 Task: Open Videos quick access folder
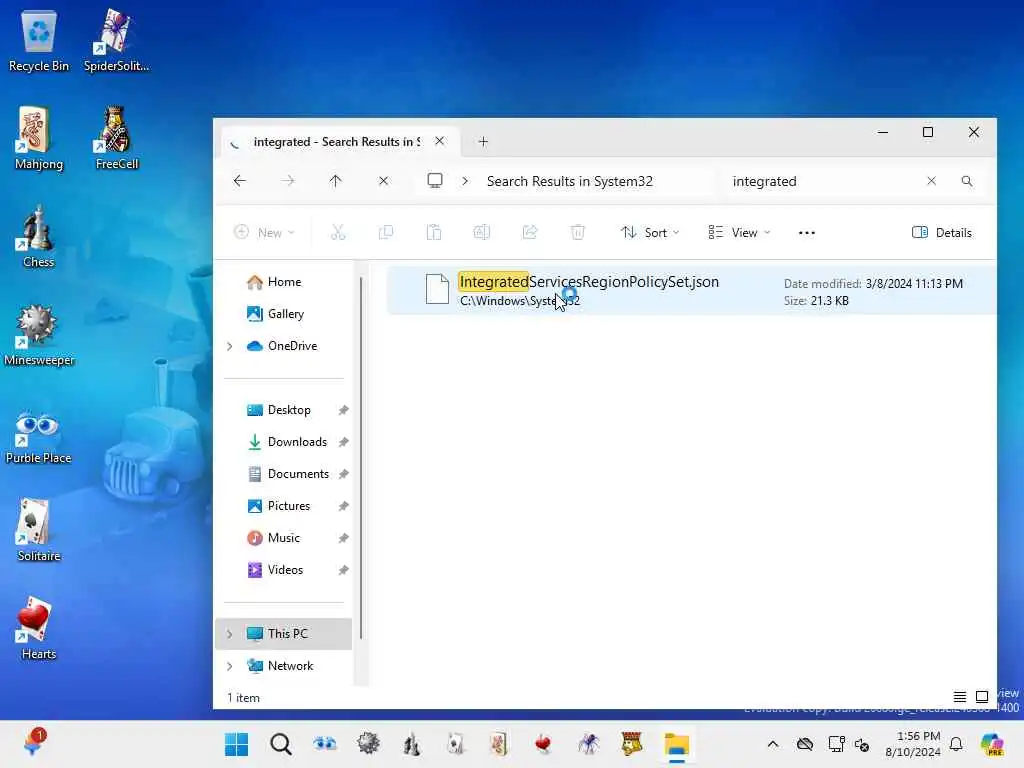tap(285, 569)
